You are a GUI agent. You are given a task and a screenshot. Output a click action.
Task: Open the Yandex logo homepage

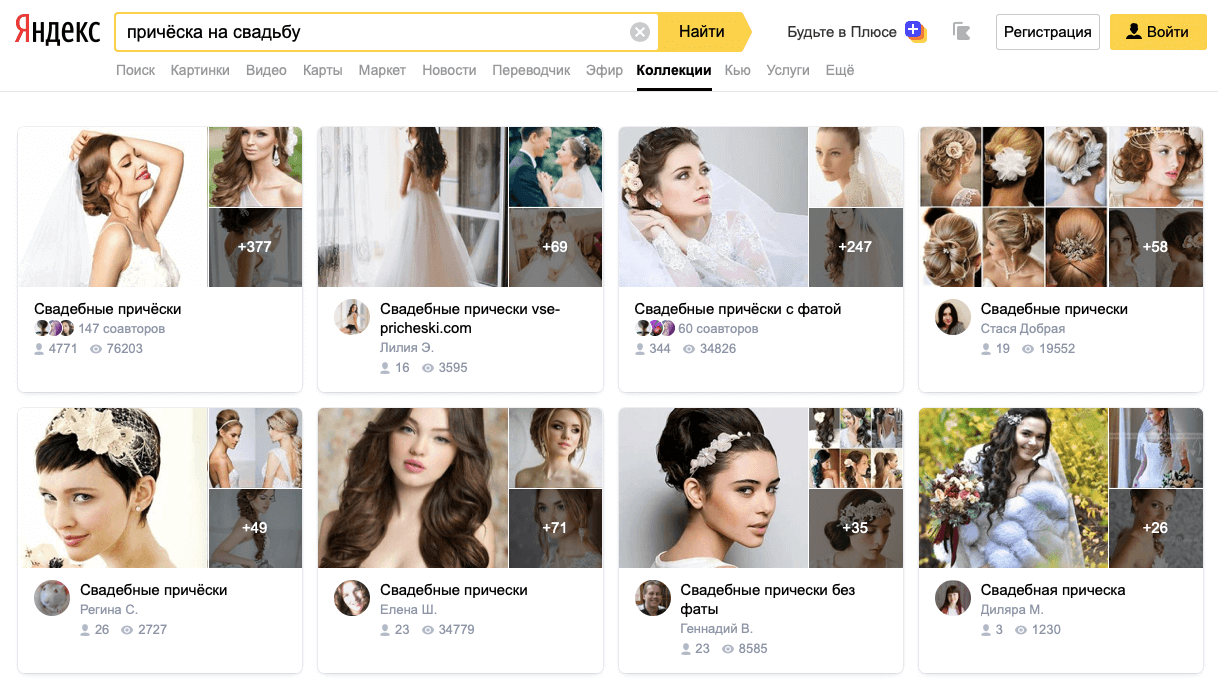click(58, 31)
